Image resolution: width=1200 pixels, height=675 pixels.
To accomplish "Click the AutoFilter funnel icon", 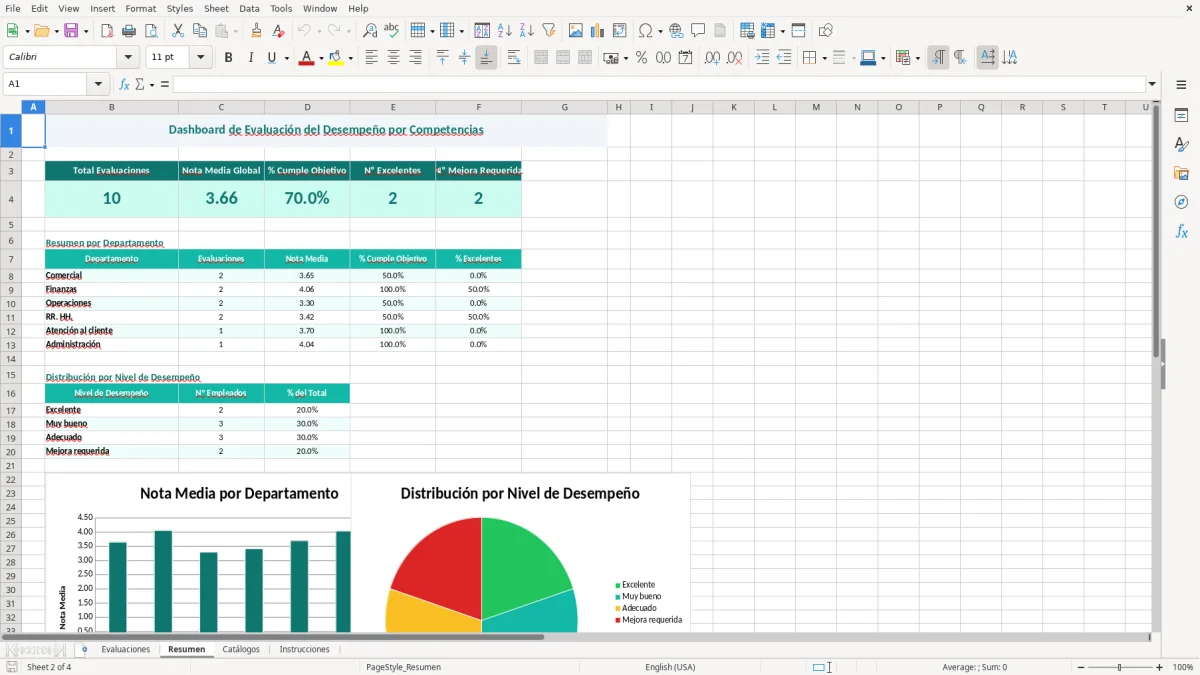I will 548,31.
